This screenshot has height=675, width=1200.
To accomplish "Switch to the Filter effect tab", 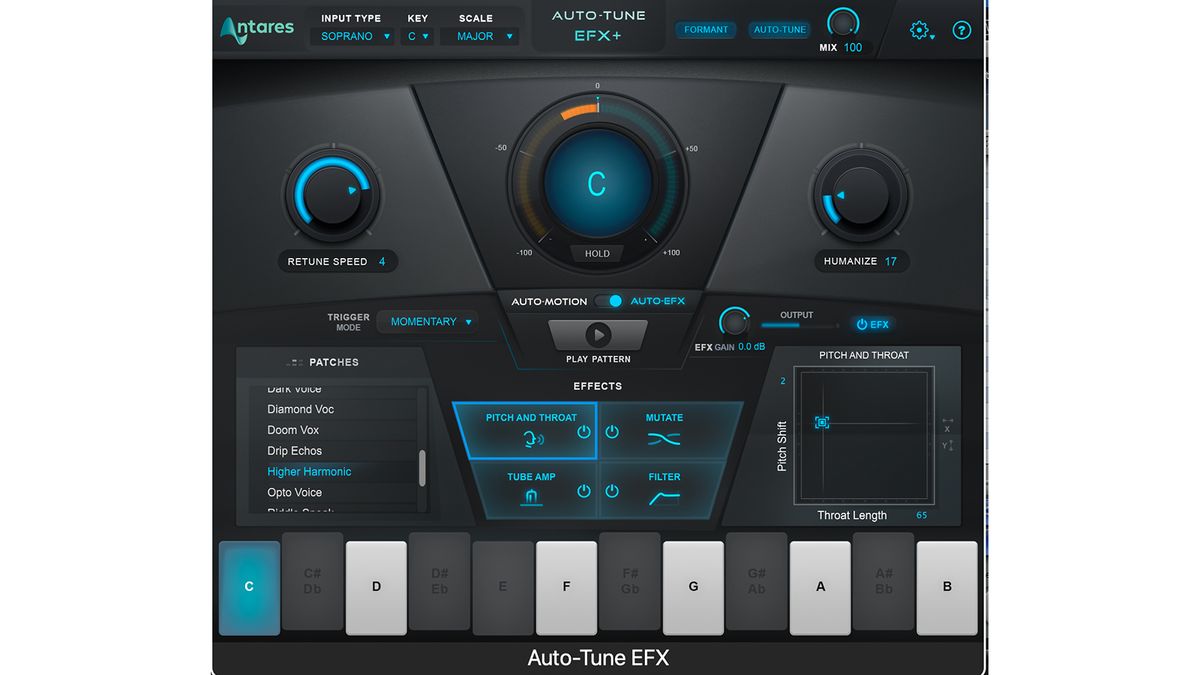I will pos(663,487).
